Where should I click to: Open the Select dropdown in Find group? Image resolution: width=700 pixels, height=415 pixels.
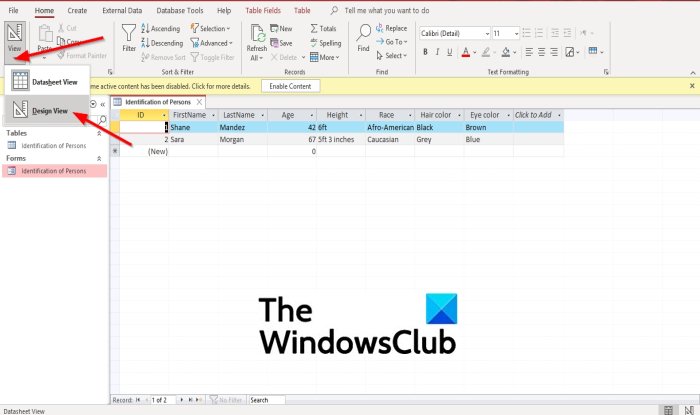pyautogui.click(x=392, y=56)
